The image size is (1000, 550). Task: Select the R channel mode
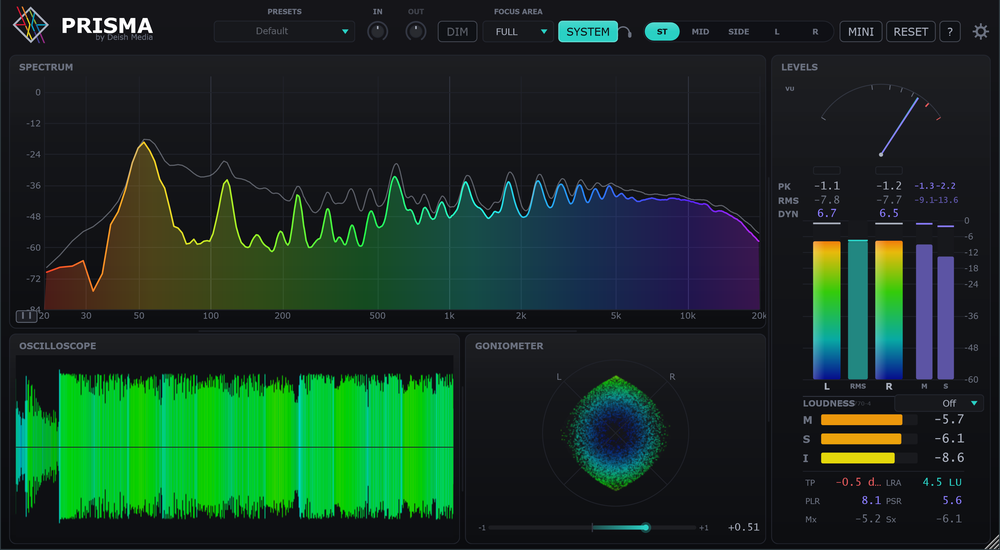tap(815, 31)
